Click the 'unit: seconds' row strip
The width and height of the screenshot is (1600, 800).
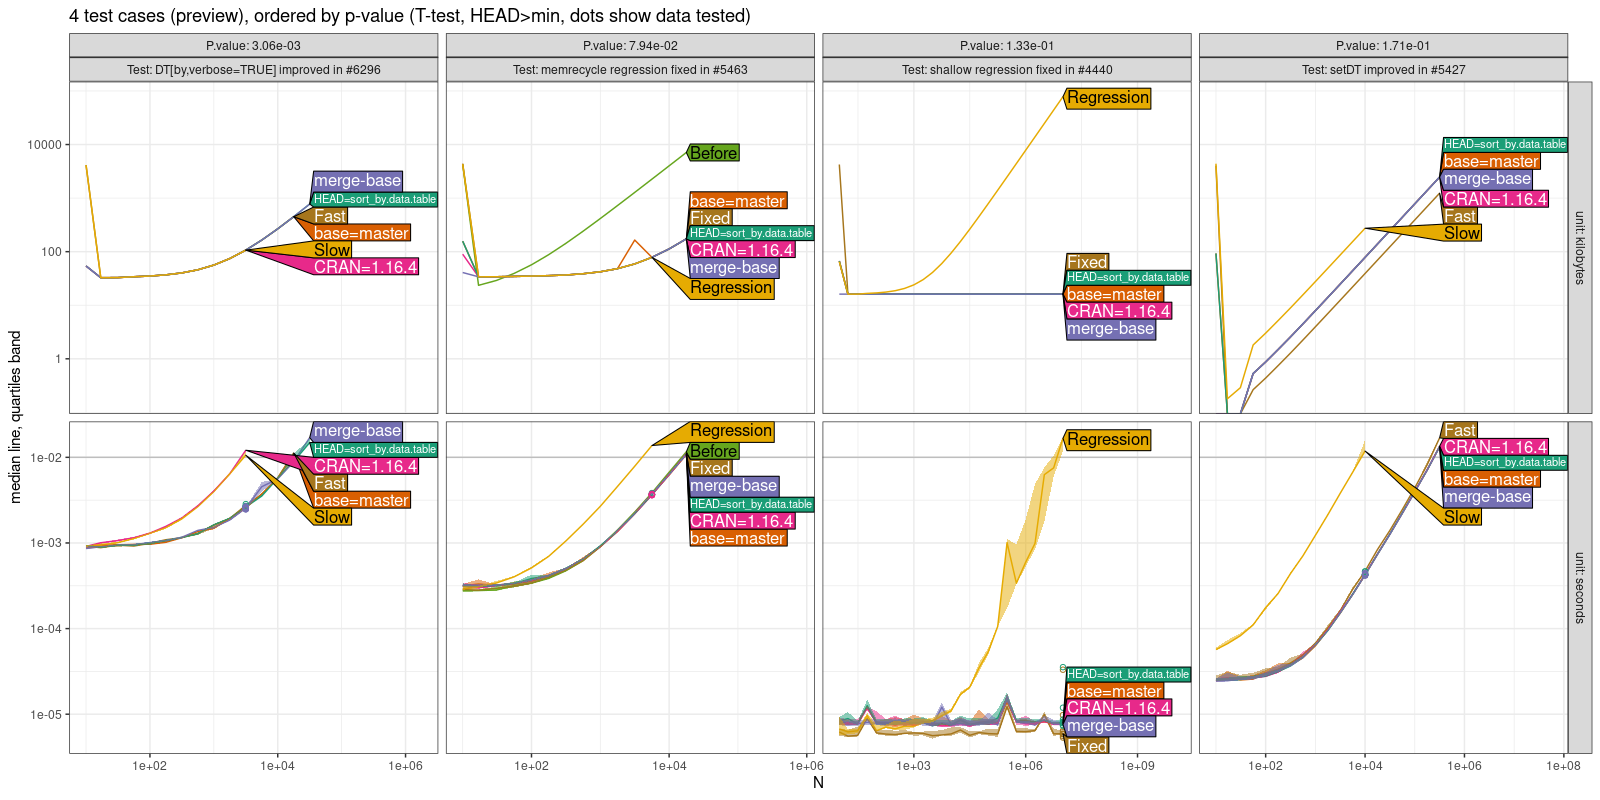pyautogui.click(x=1580, y=587)
